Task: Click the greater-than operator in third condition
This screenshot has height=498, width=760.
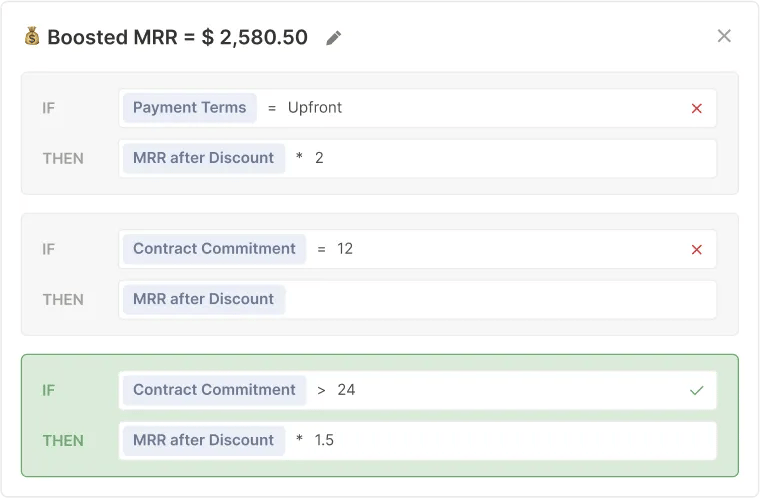Action: pyautogui.click(x=321, y=390)
